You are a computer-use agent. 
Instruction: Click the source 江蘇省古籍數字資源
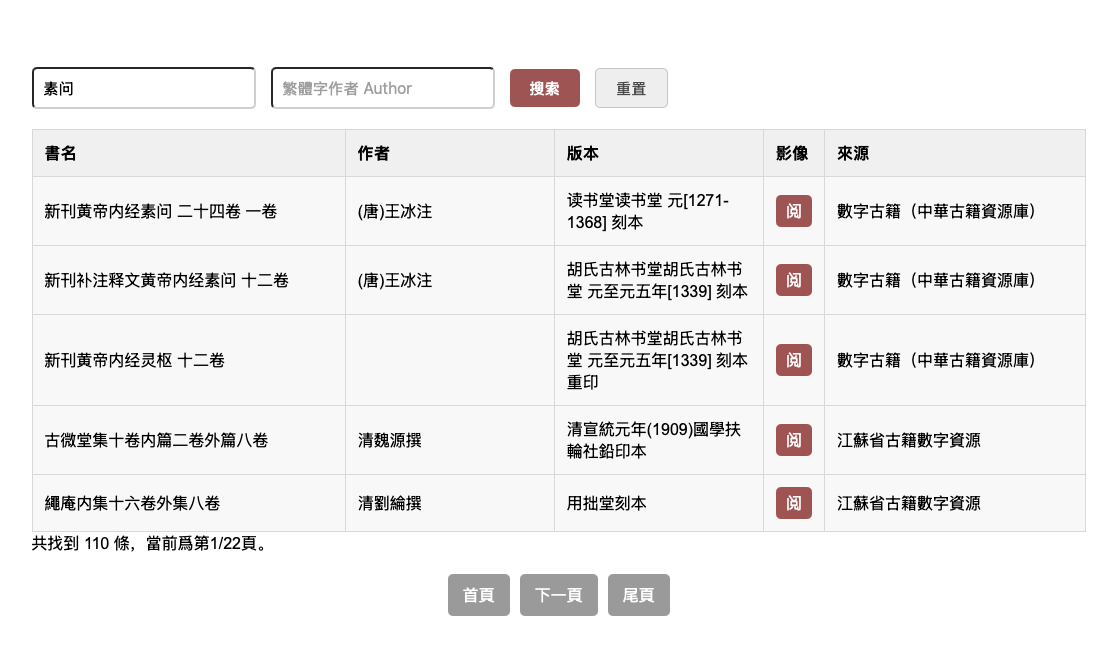908,440
